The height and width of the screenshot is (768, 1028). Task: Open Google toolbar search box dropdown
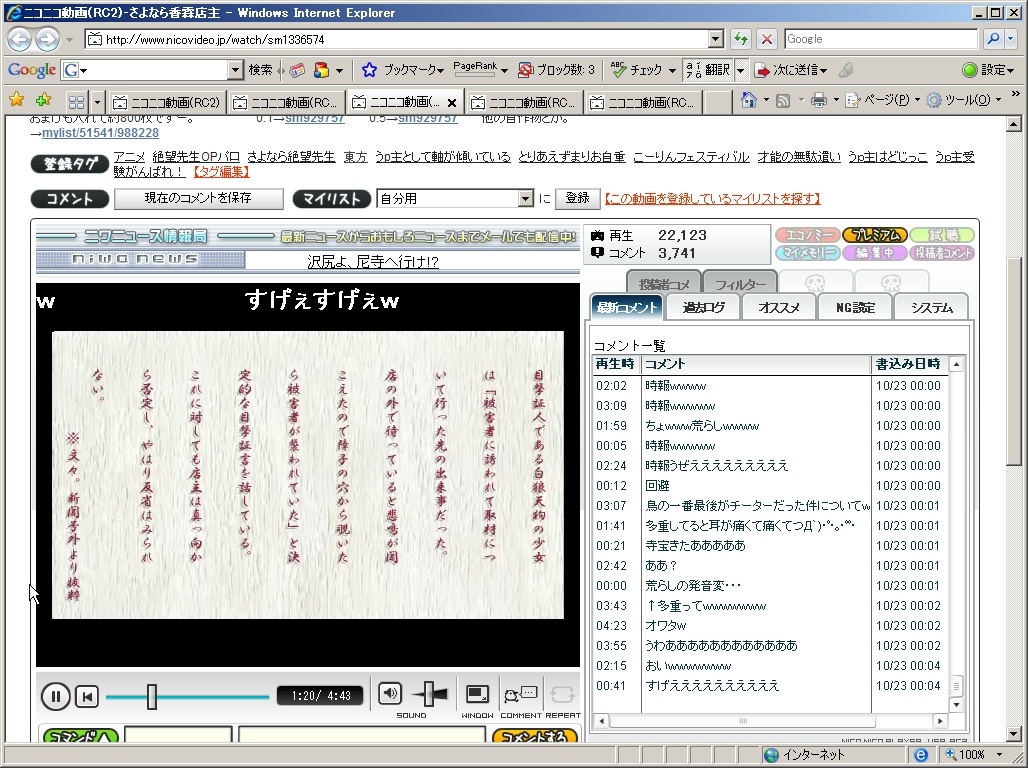click(235, 70)
